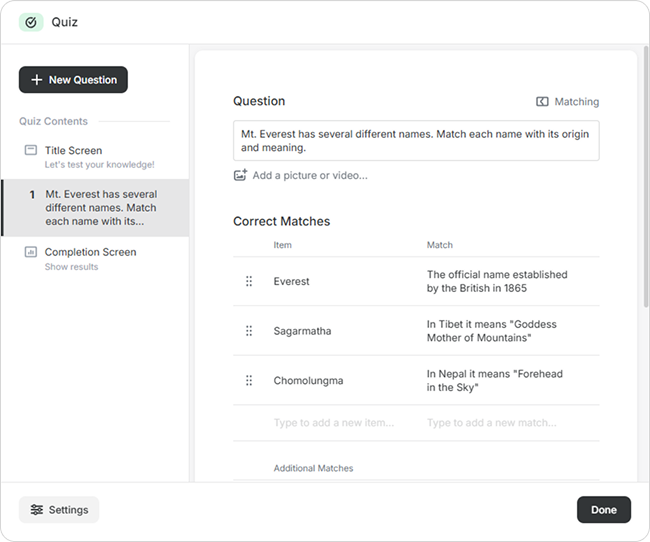Click the Add a picture or video link
Image resolution: width=650 pixels, height=542 pixels.
[310, 175]
